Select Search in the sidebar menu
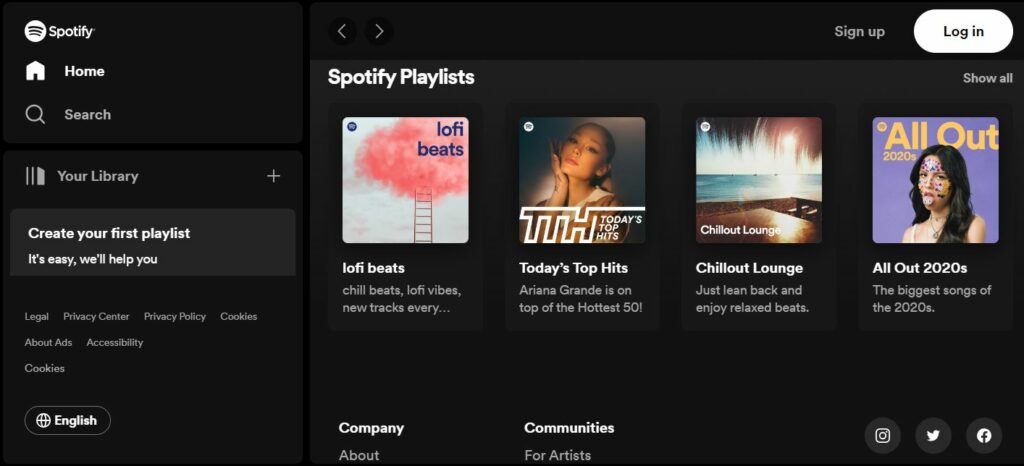This screenshot has height=466, width=1024. click(88, 114)
